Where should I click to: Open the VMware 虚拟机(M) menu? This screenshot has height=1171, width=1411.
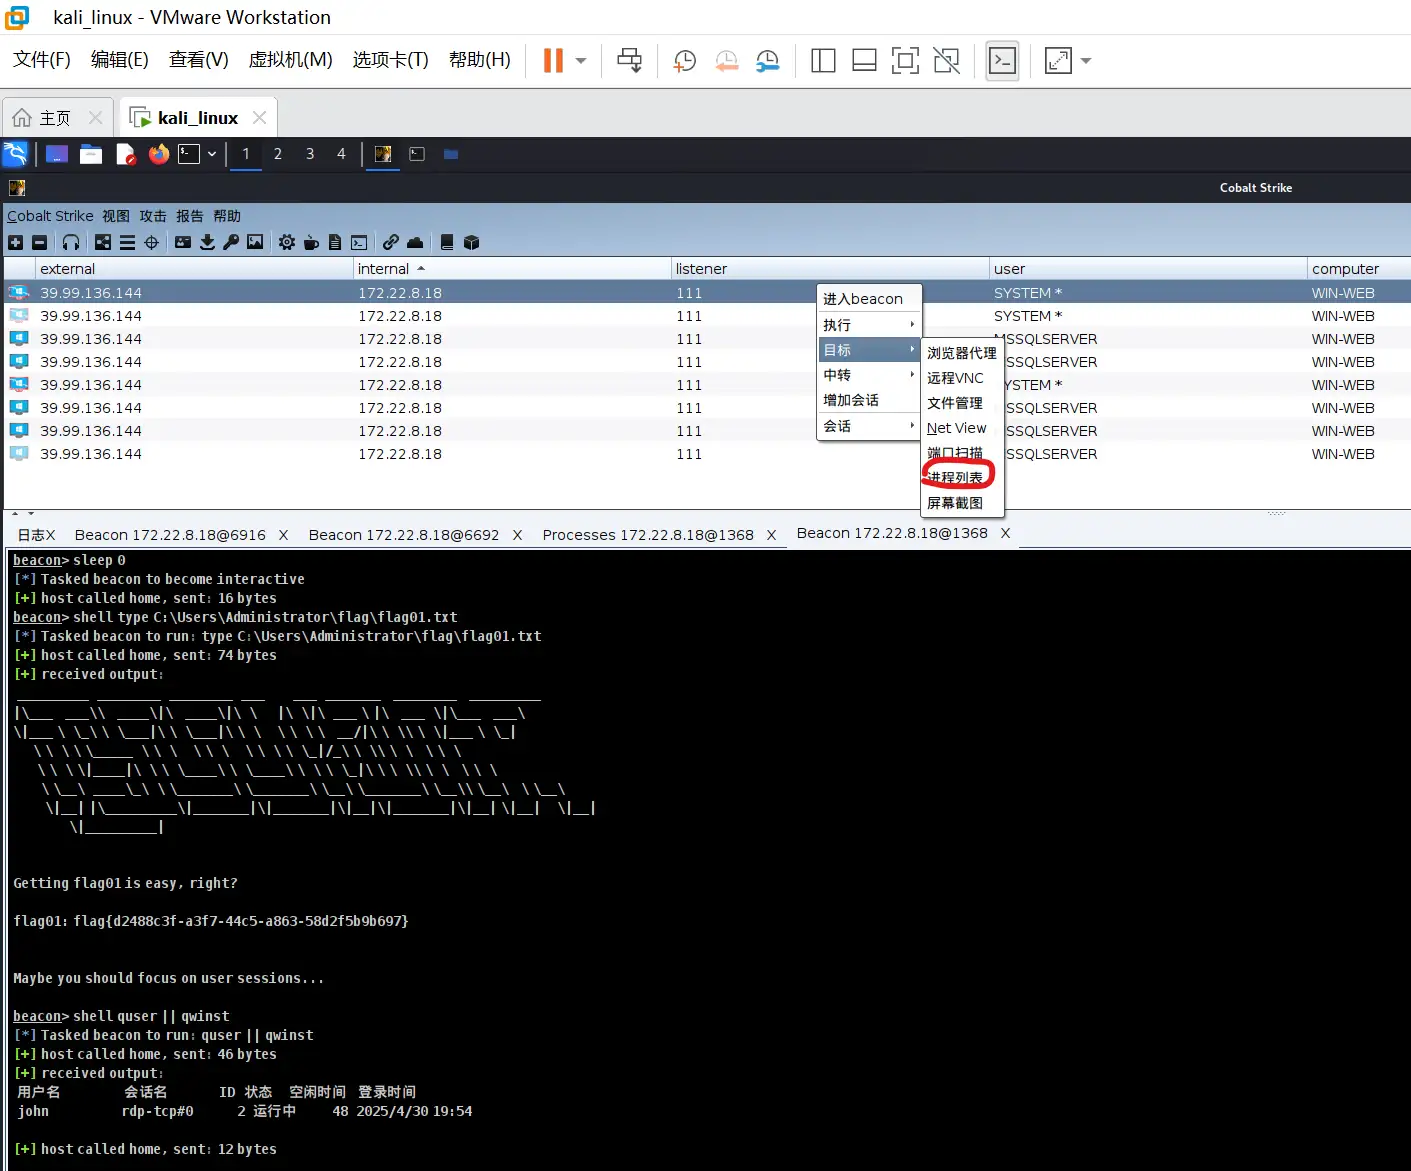click(x=290, y=60)
